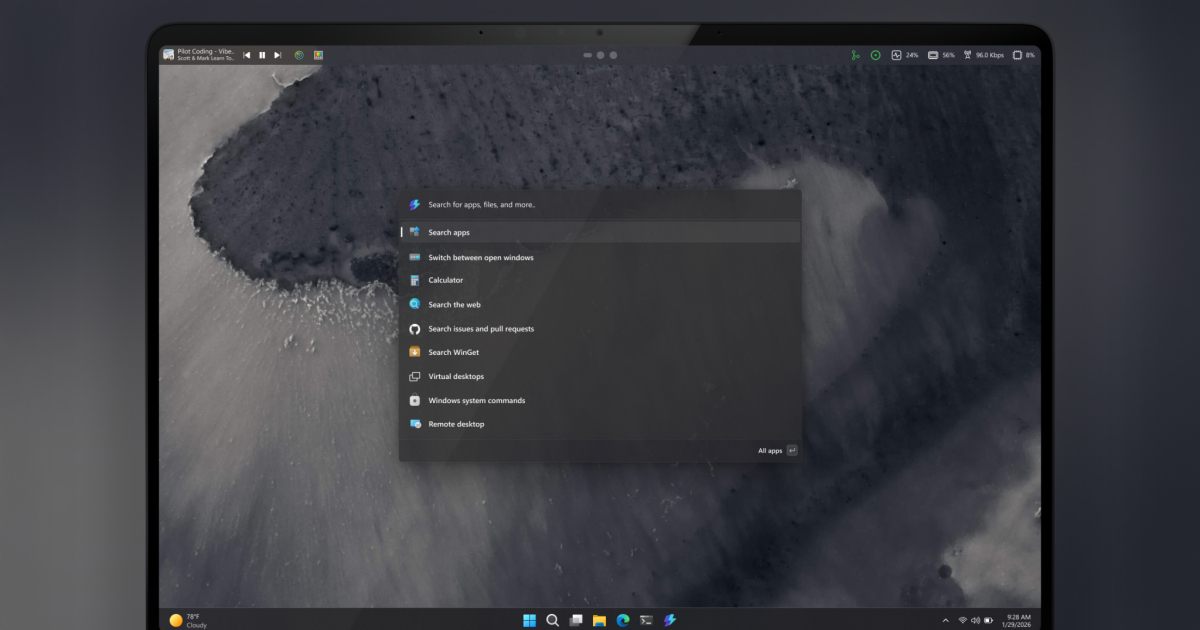
Task: Skip to the previous track
Action: (247, 55)
